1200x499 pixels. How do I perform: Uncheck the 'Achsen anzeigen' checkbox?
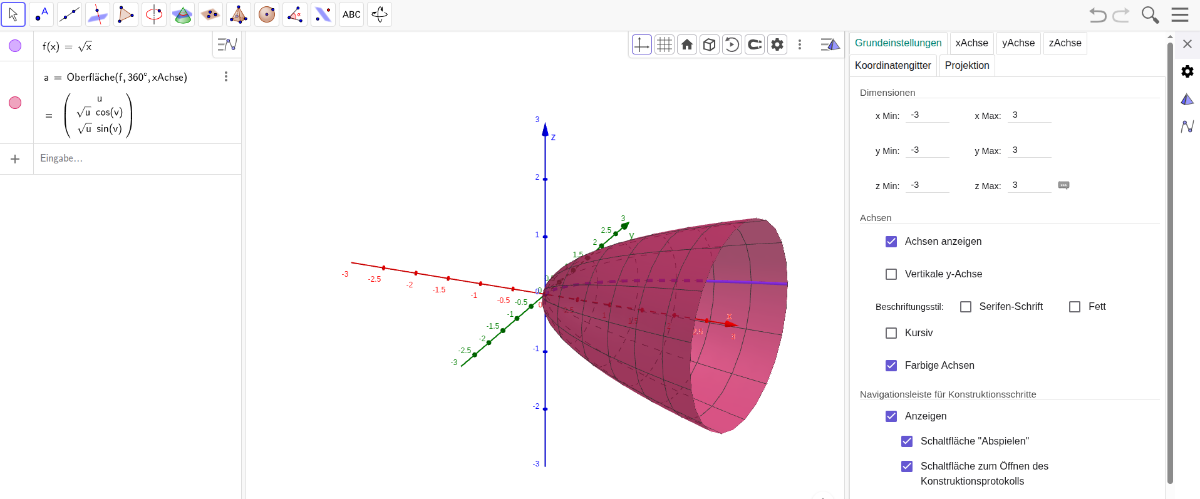click(891, 241)
